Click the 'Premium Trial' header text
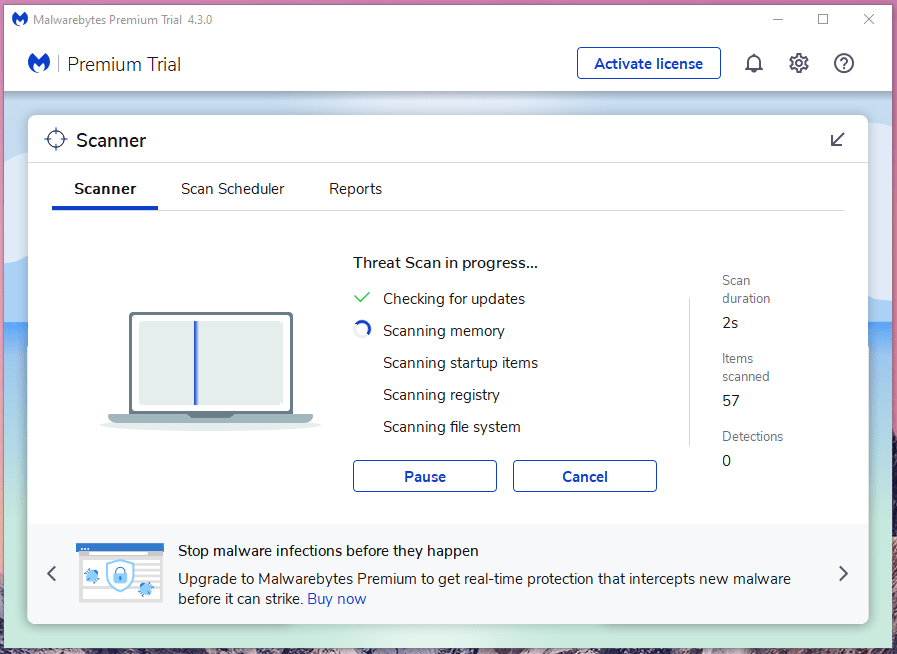 [x=124, y=64]
